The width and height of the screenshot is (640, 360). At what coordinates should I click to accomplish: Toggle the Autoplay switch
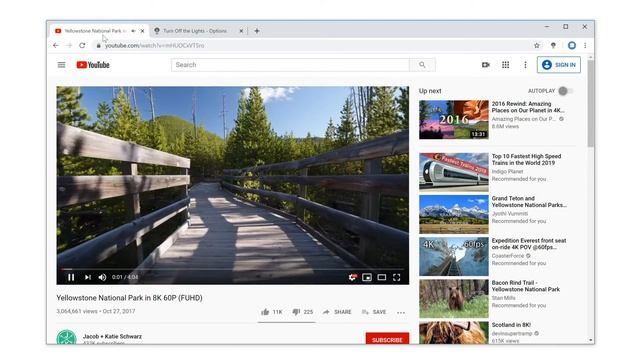click(565, 91)
